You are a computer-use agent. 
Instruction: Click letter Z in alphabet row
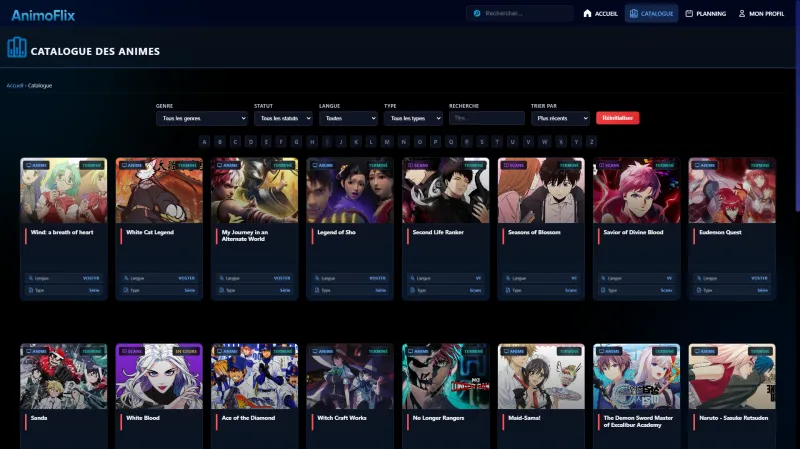pos(591,142)
